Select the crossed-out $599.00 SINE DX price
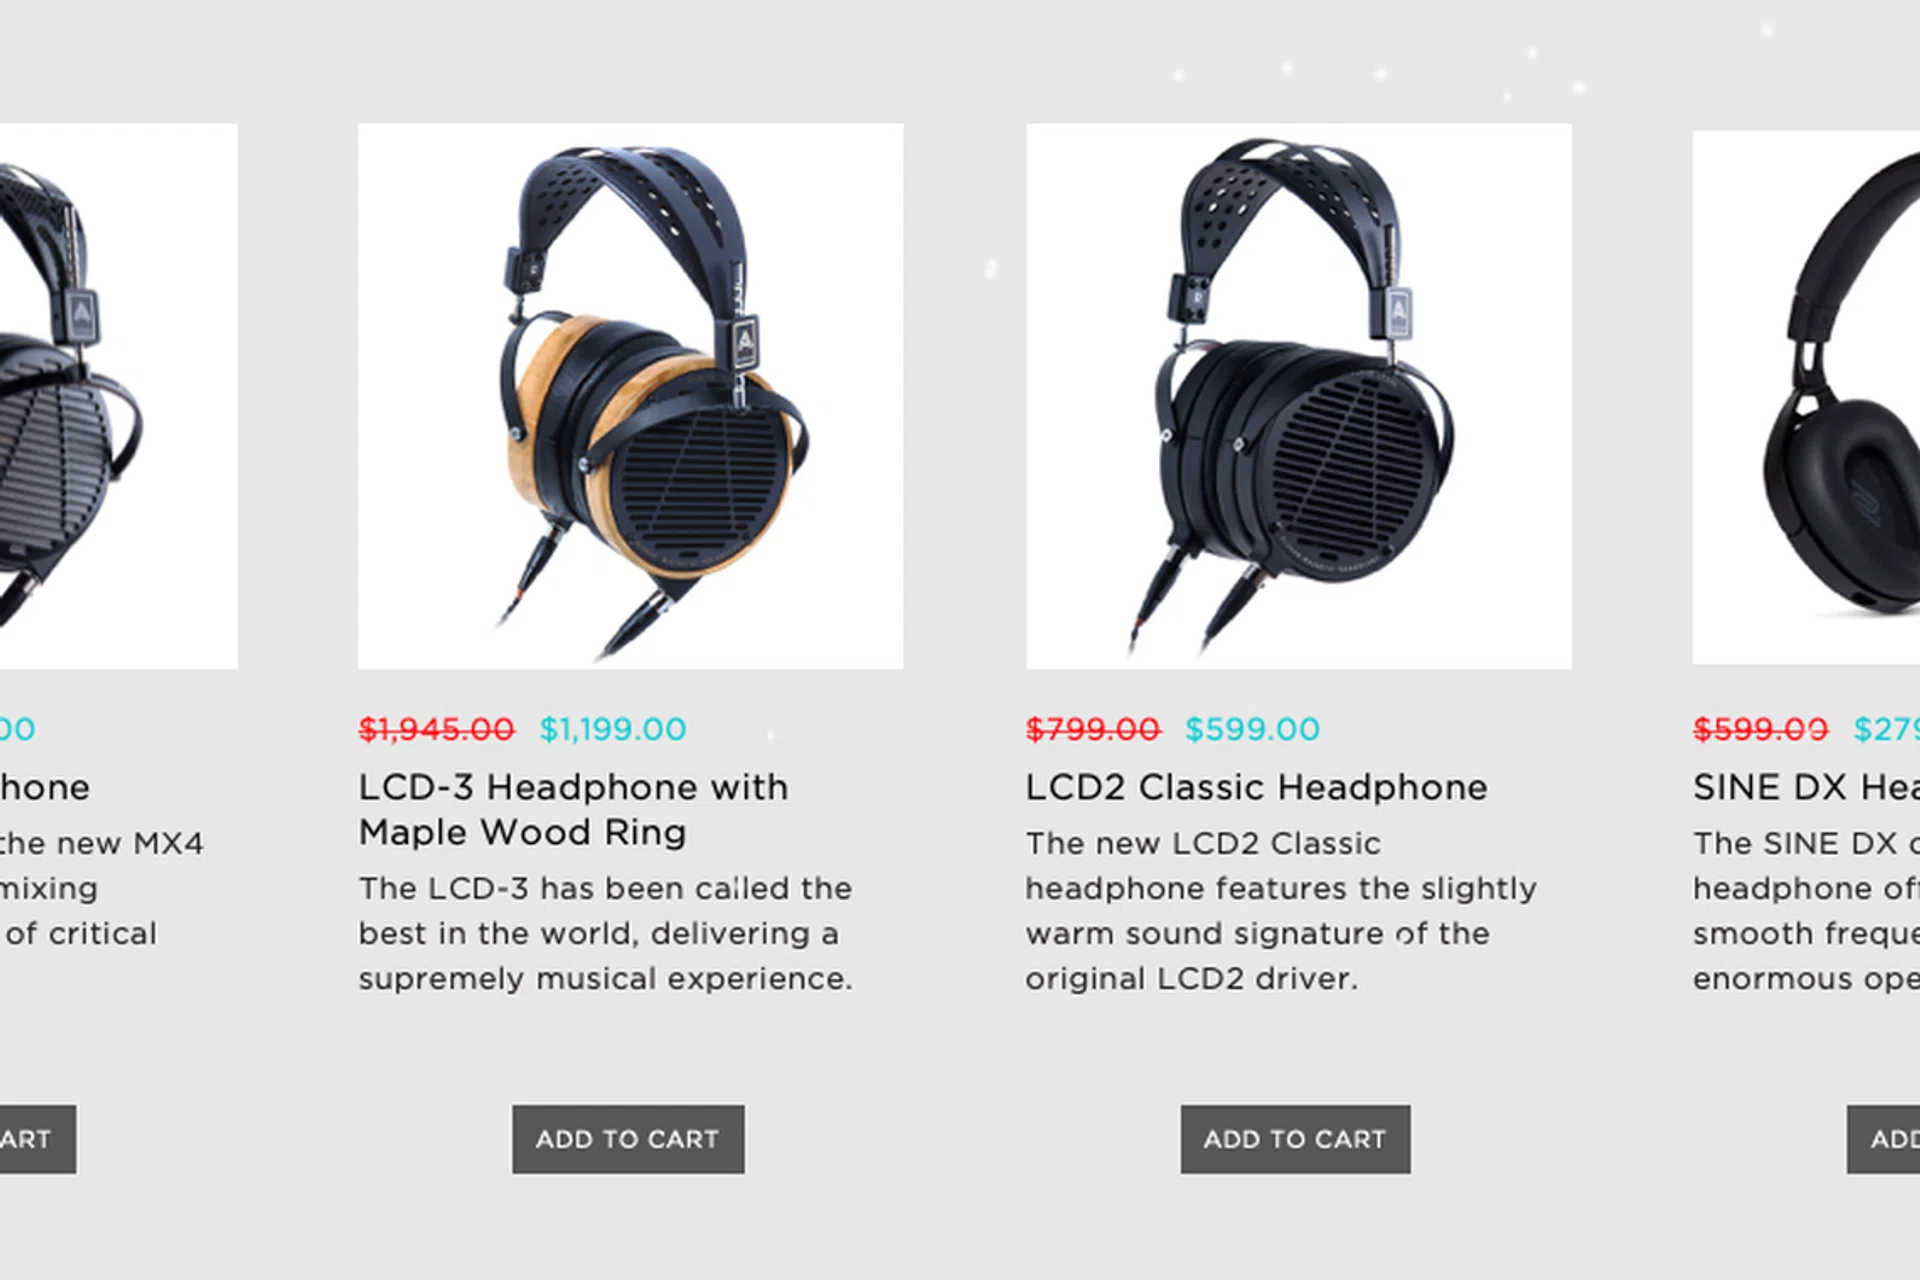 click(x=1760, y=729)
